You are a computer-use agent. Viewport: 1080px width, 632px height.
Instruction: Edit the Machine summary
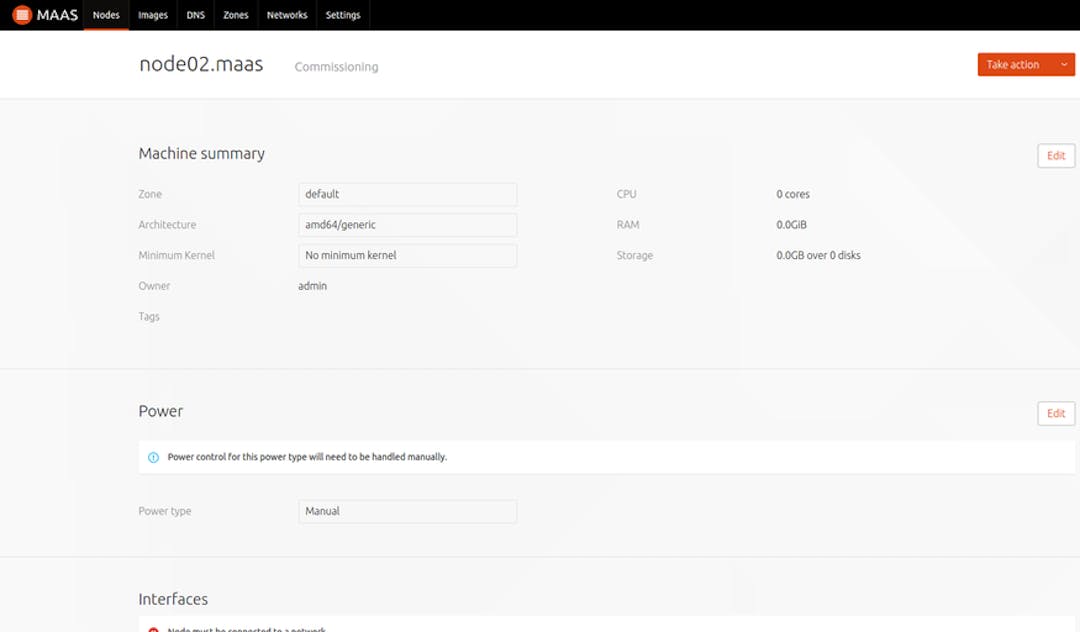point(1056,155)
